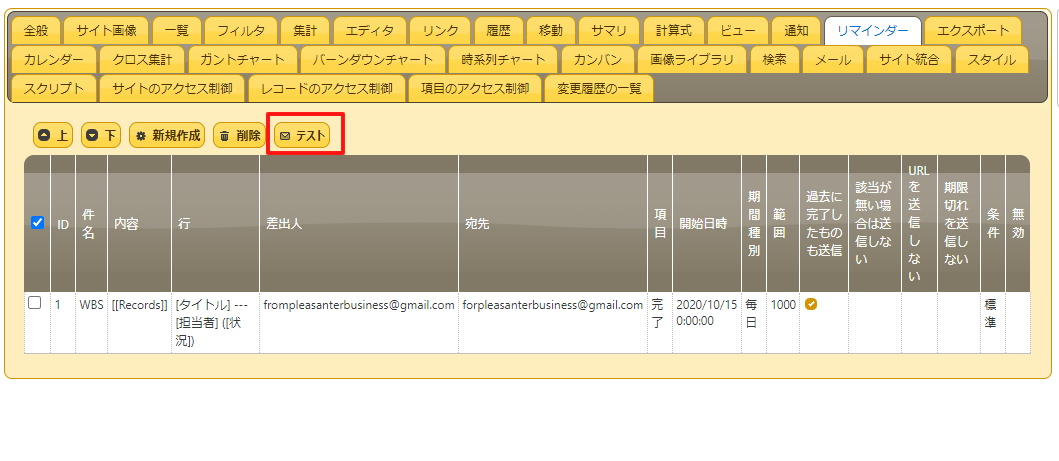The width and height of the screenshot is (1059, 461).
Task: Toggle the select-all checkbox in table header
Action: point(38,222)
